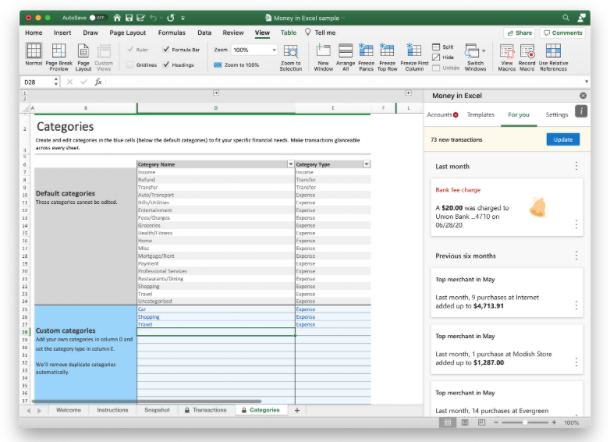The width and height of the screenshot is (608, 442).
Task: Expand the column group above column D
Action: [x=216, y=93]
